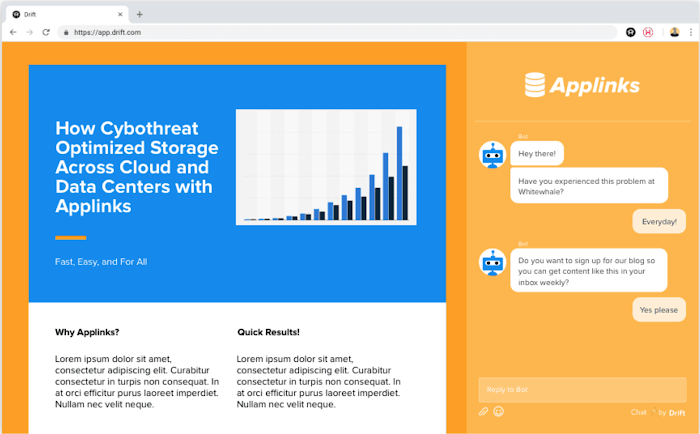Open the Drift browser extension icon

coord(630,32)
